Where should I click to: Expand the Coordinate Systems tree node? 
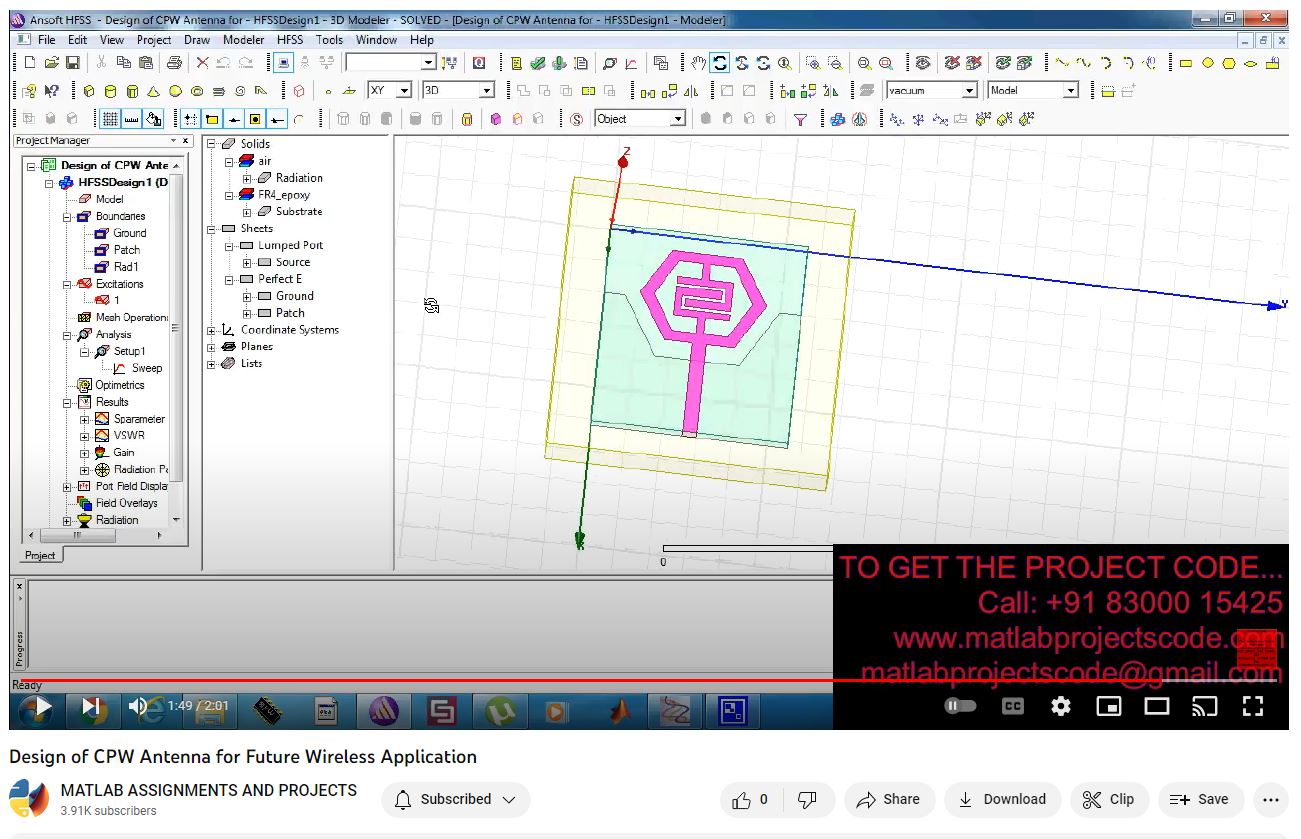point(212,330)
